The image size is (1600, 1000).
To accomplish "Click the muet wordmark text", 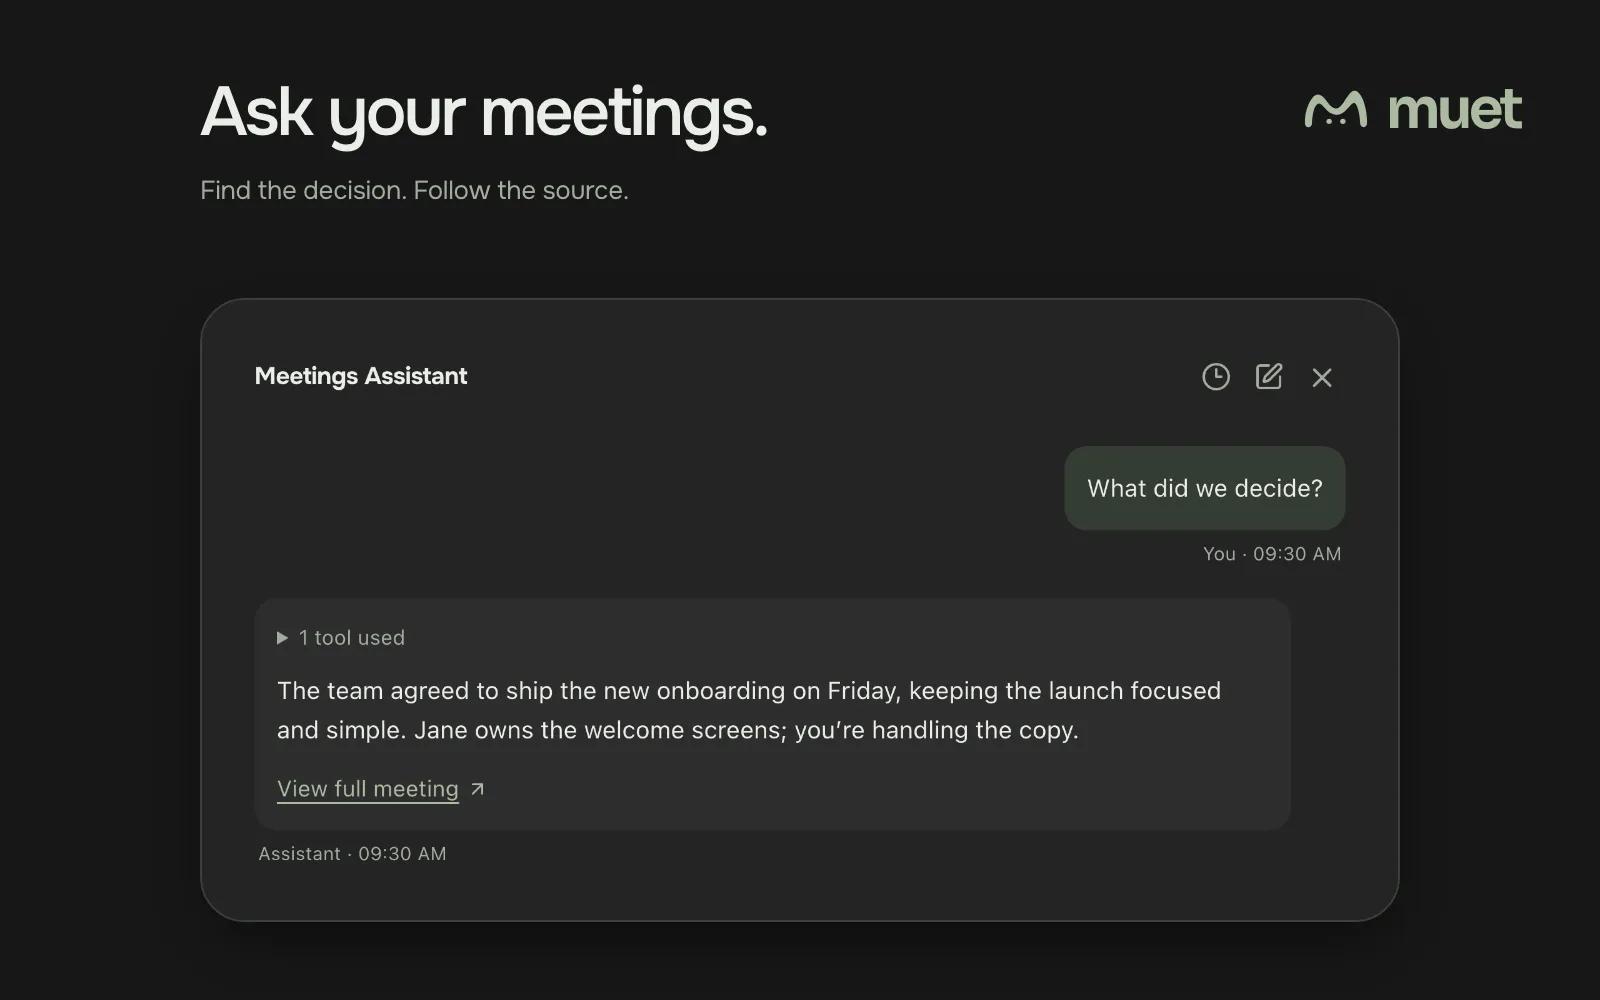I will pos(1455,109).
